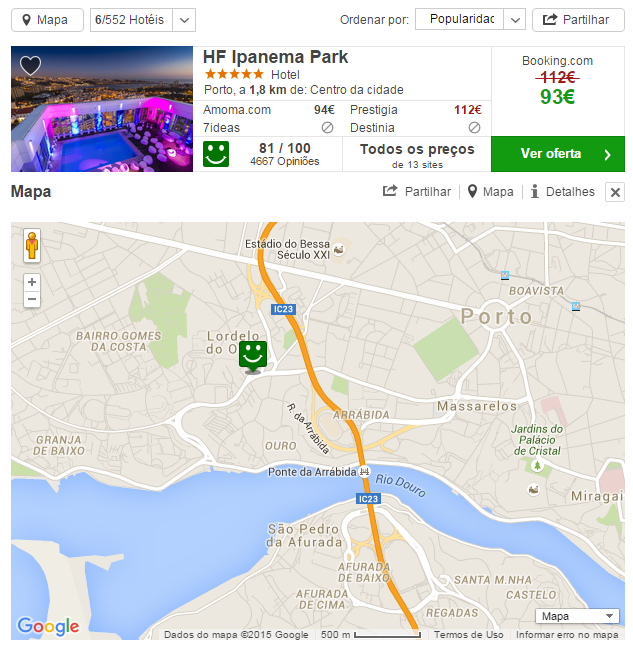Switch to the Mapa tab in panel
This screenshot has width=633, height=646.
coord(491,192)
